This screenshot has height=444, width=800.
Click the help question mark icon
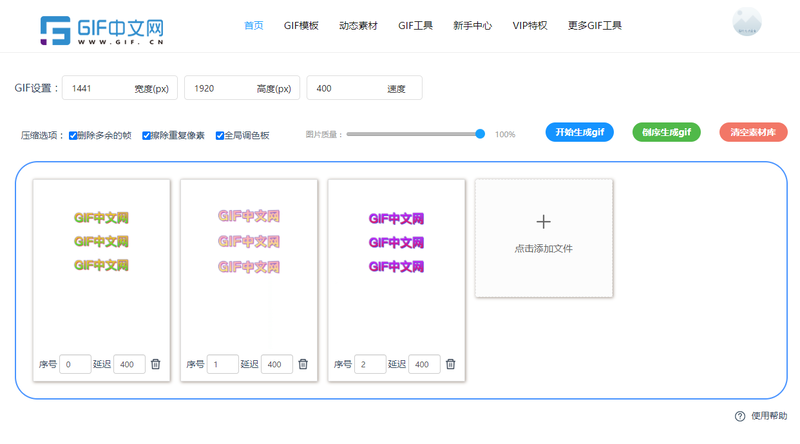click(740, 416)
